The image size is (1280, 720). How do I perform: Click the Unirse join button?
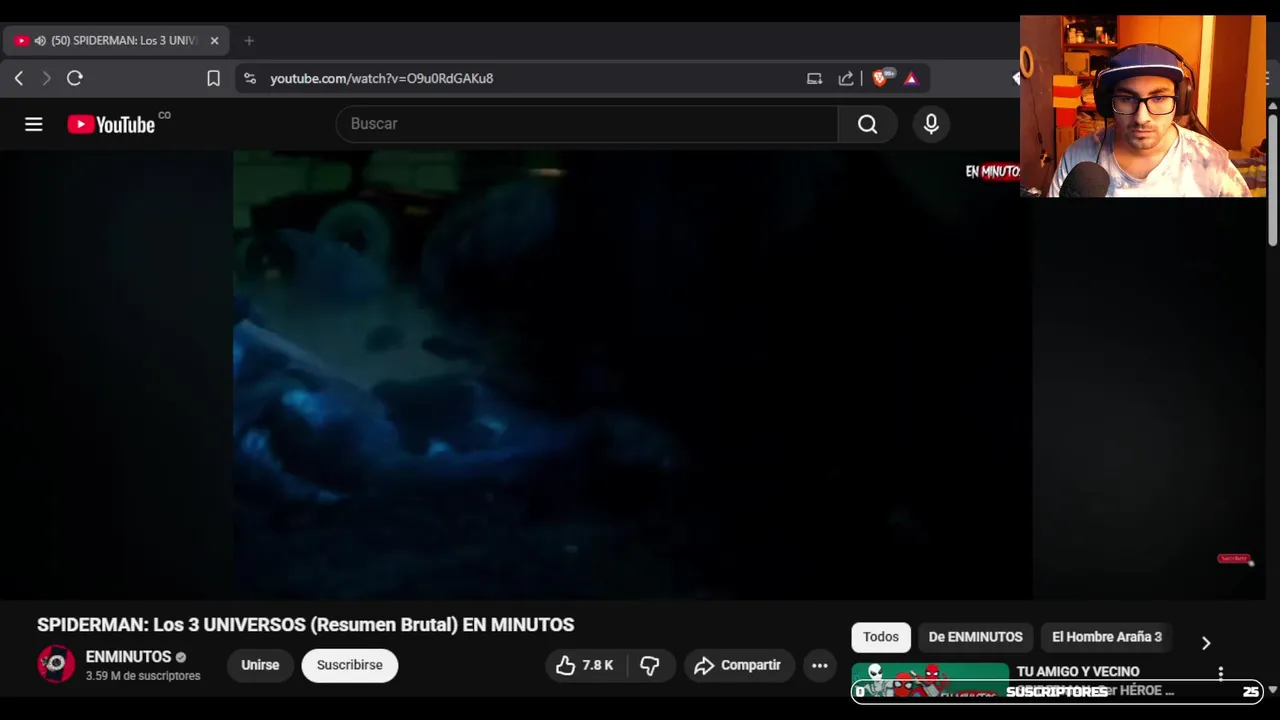coord(260,665)
